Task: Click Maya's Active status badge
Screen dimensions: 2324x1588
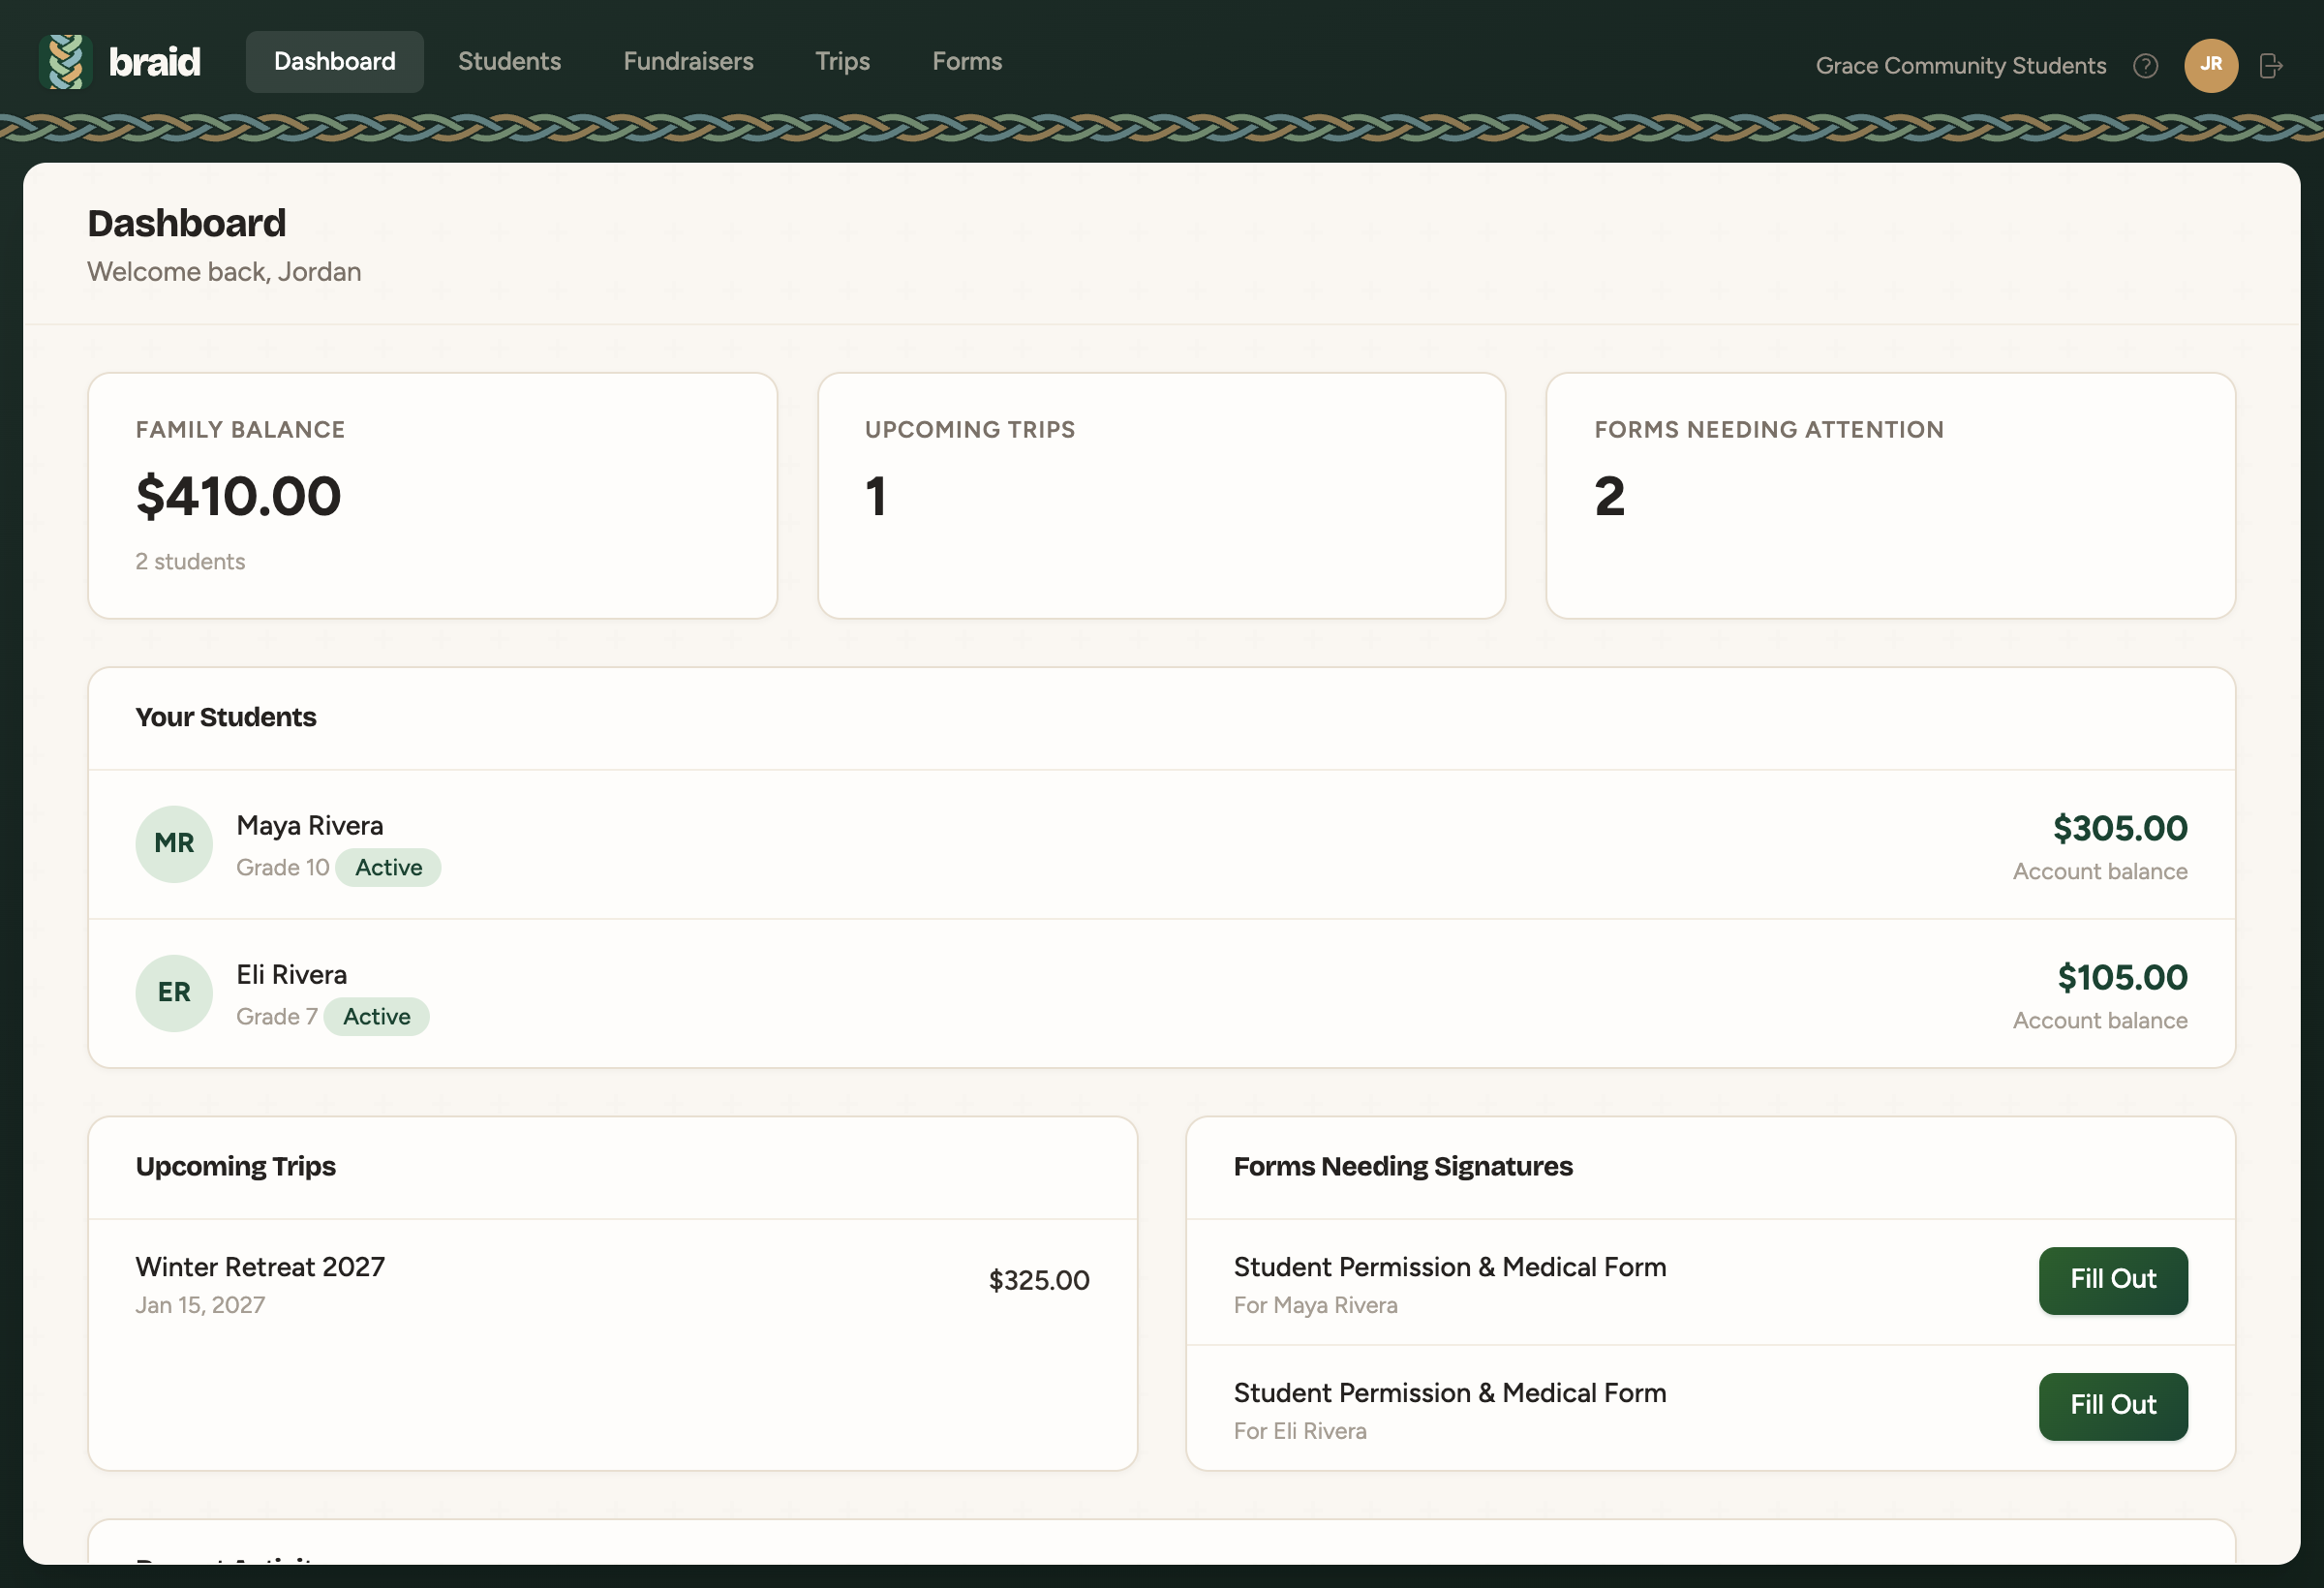Action: pyautogui.click(x=389, y=868)
